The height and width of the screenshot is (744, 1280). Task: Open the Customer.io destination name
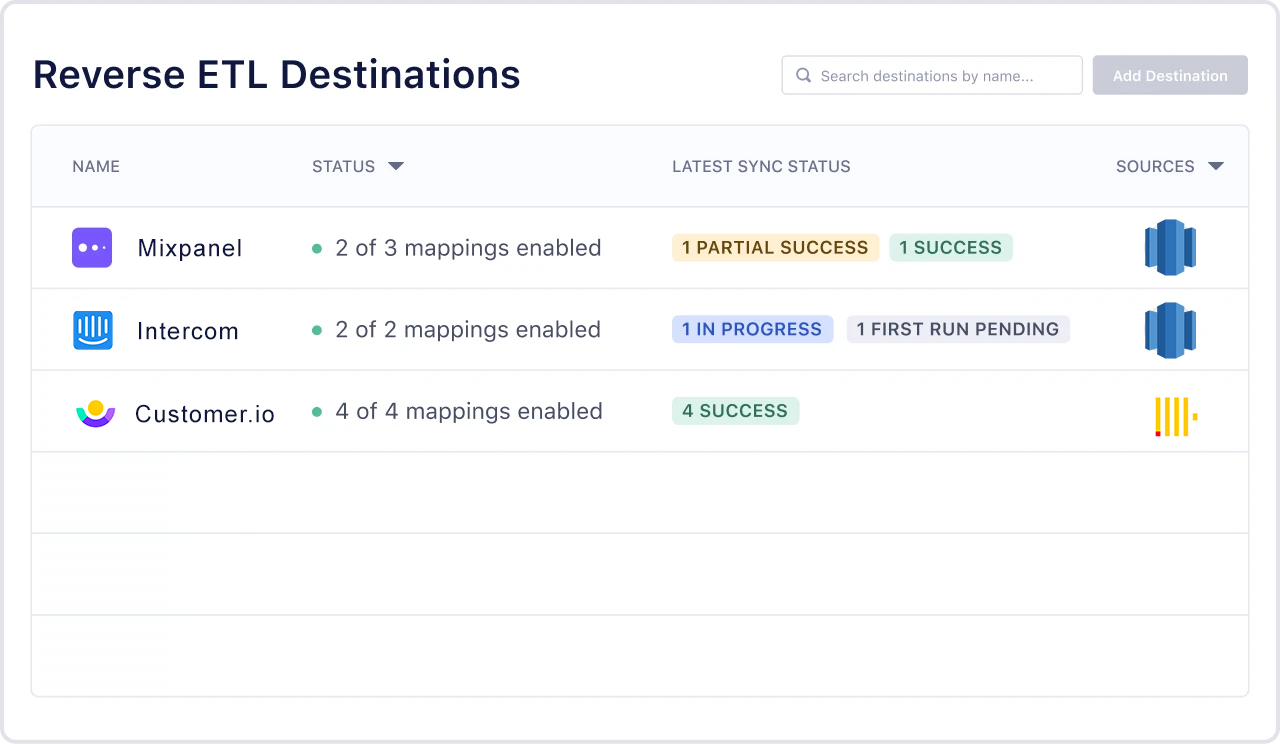coord(205,413)
